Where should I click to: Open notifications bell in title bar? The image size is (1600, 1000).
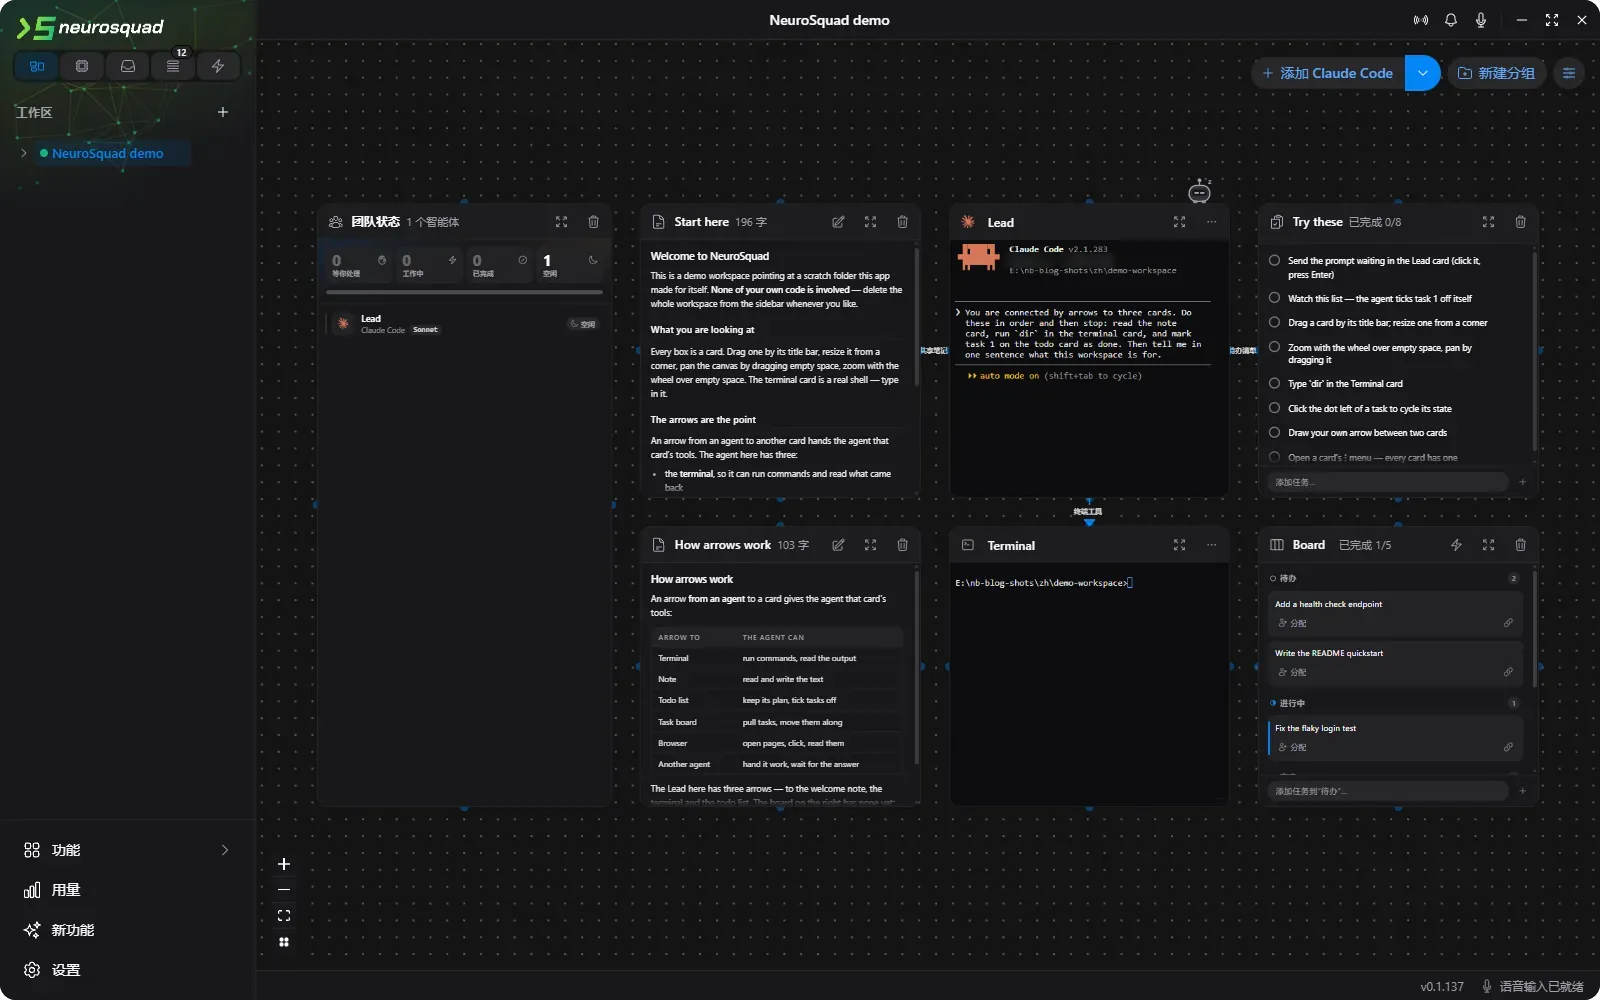click(x=1451, y=20)
